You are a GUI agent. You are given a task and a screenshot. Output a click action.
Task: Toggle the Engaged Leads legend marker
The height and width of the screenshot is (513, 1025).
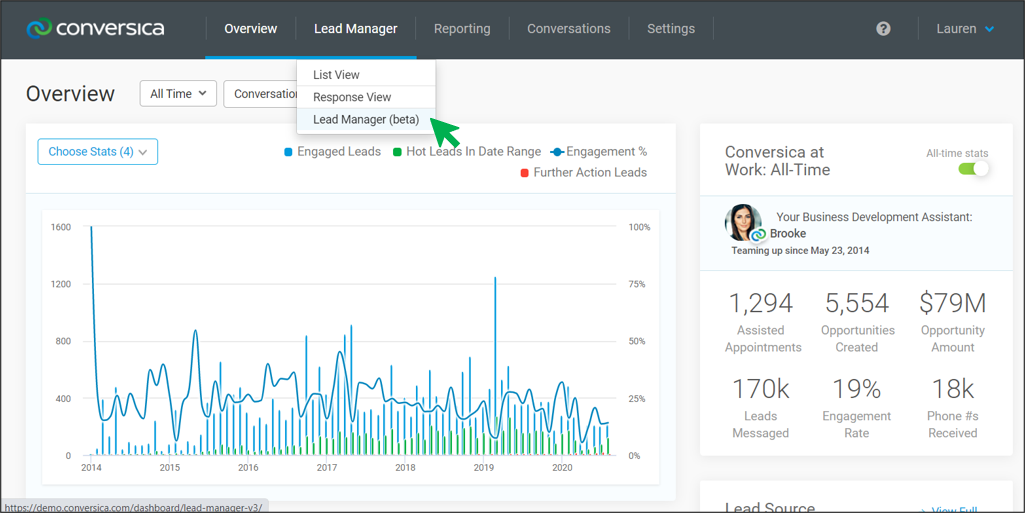(288, 152)
